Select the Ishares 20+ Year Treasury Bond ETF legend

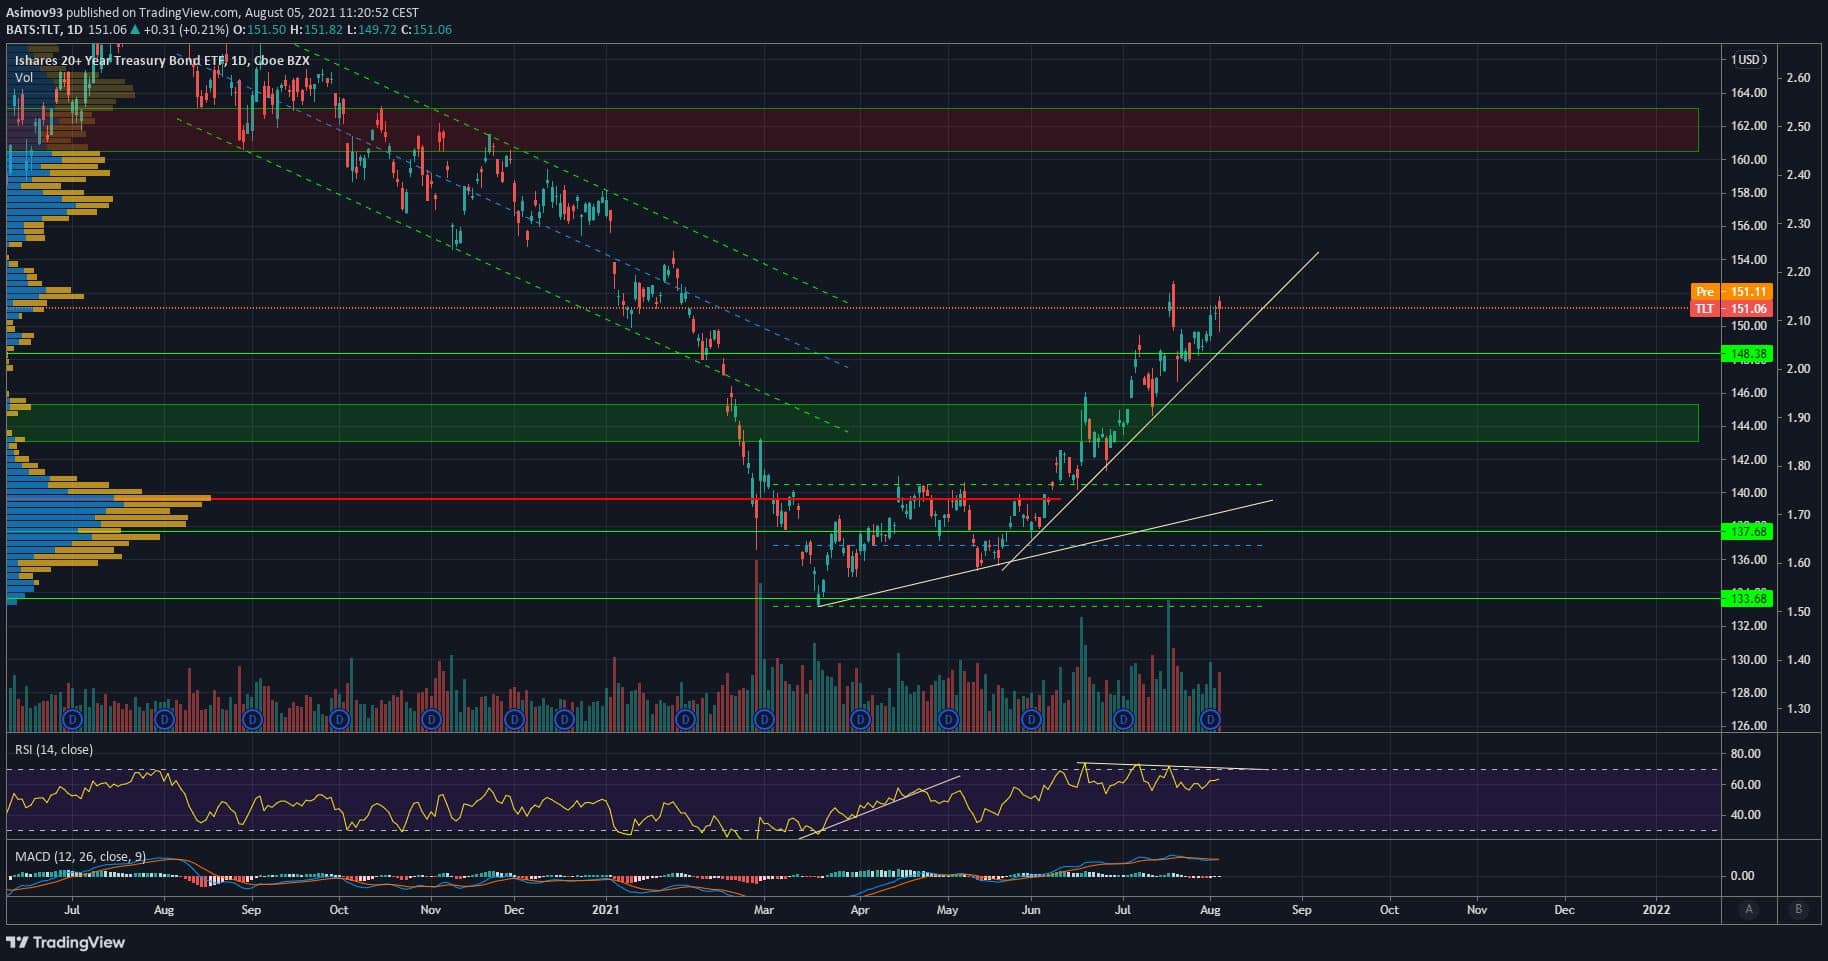coord(162,61)
